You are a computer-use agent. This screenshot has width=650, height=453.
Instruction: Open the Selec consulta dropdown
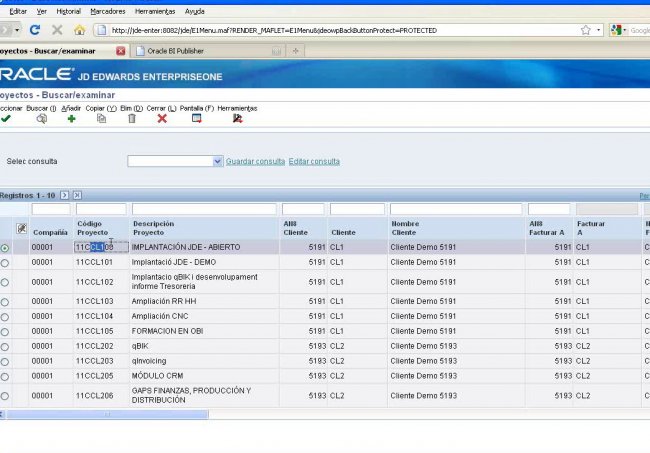coord(217,161)
